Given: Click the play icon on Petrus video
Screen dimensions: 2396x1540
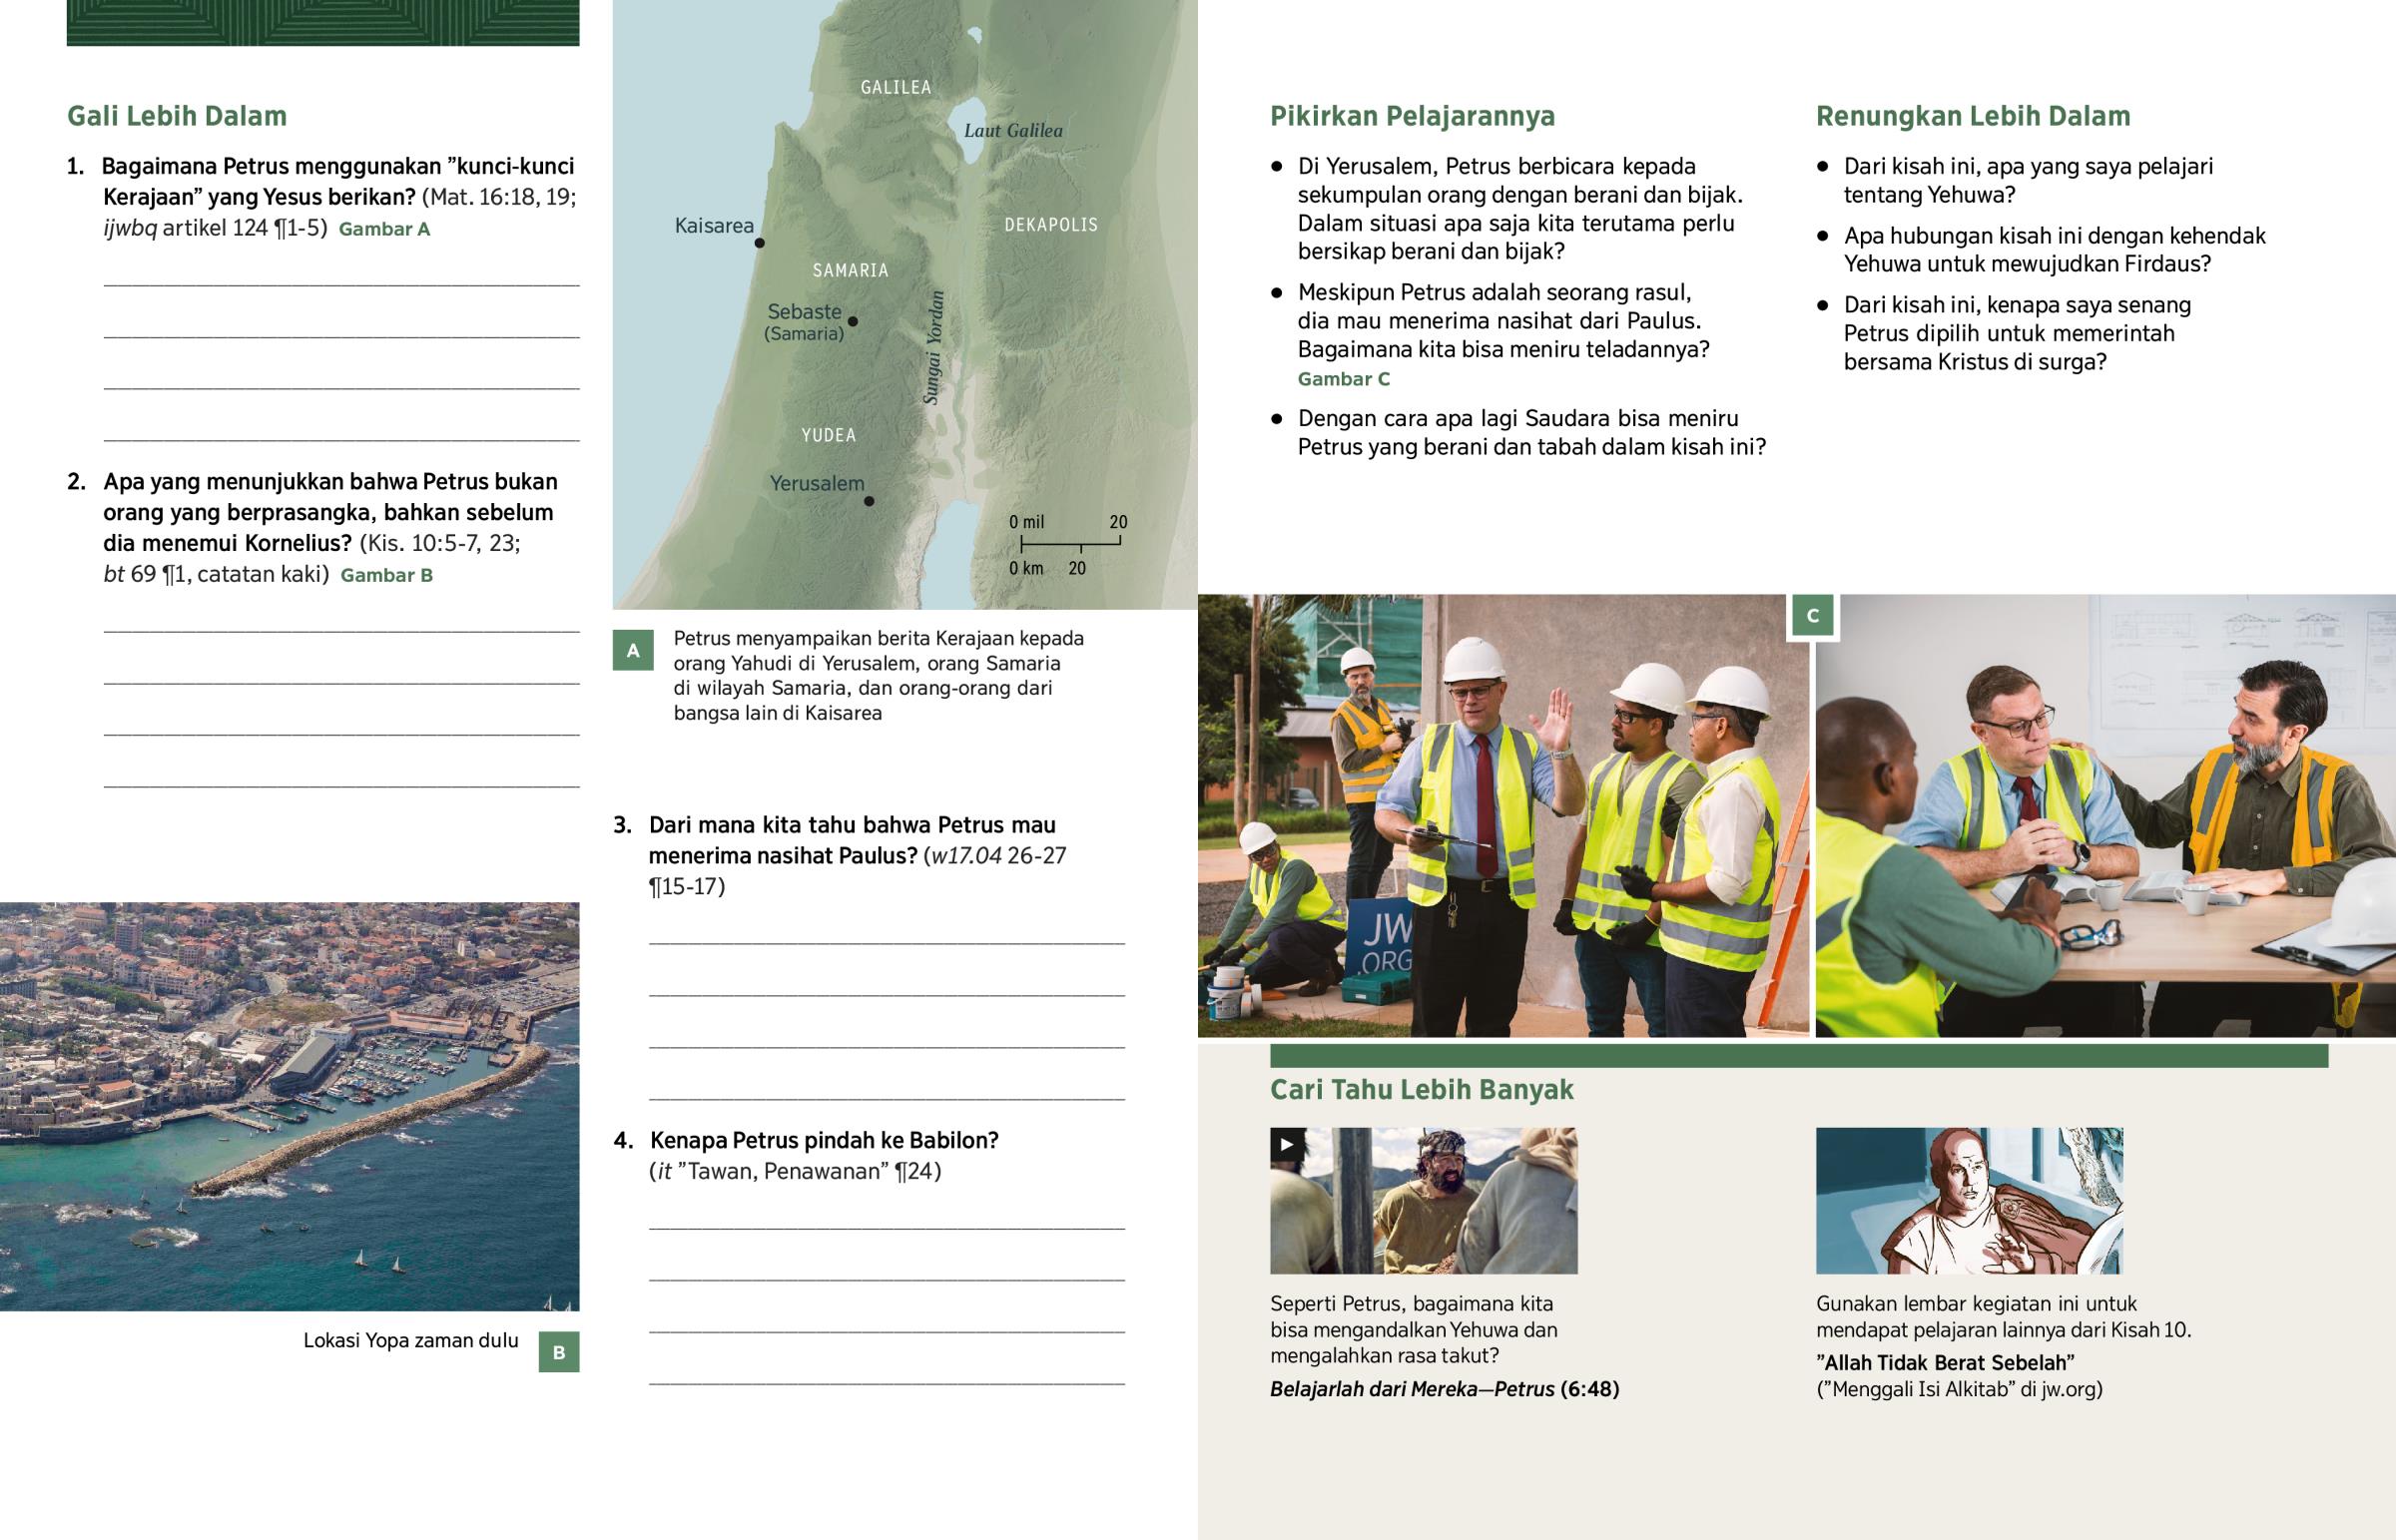Looking at the screenshot, I should coord(1287,1145).
